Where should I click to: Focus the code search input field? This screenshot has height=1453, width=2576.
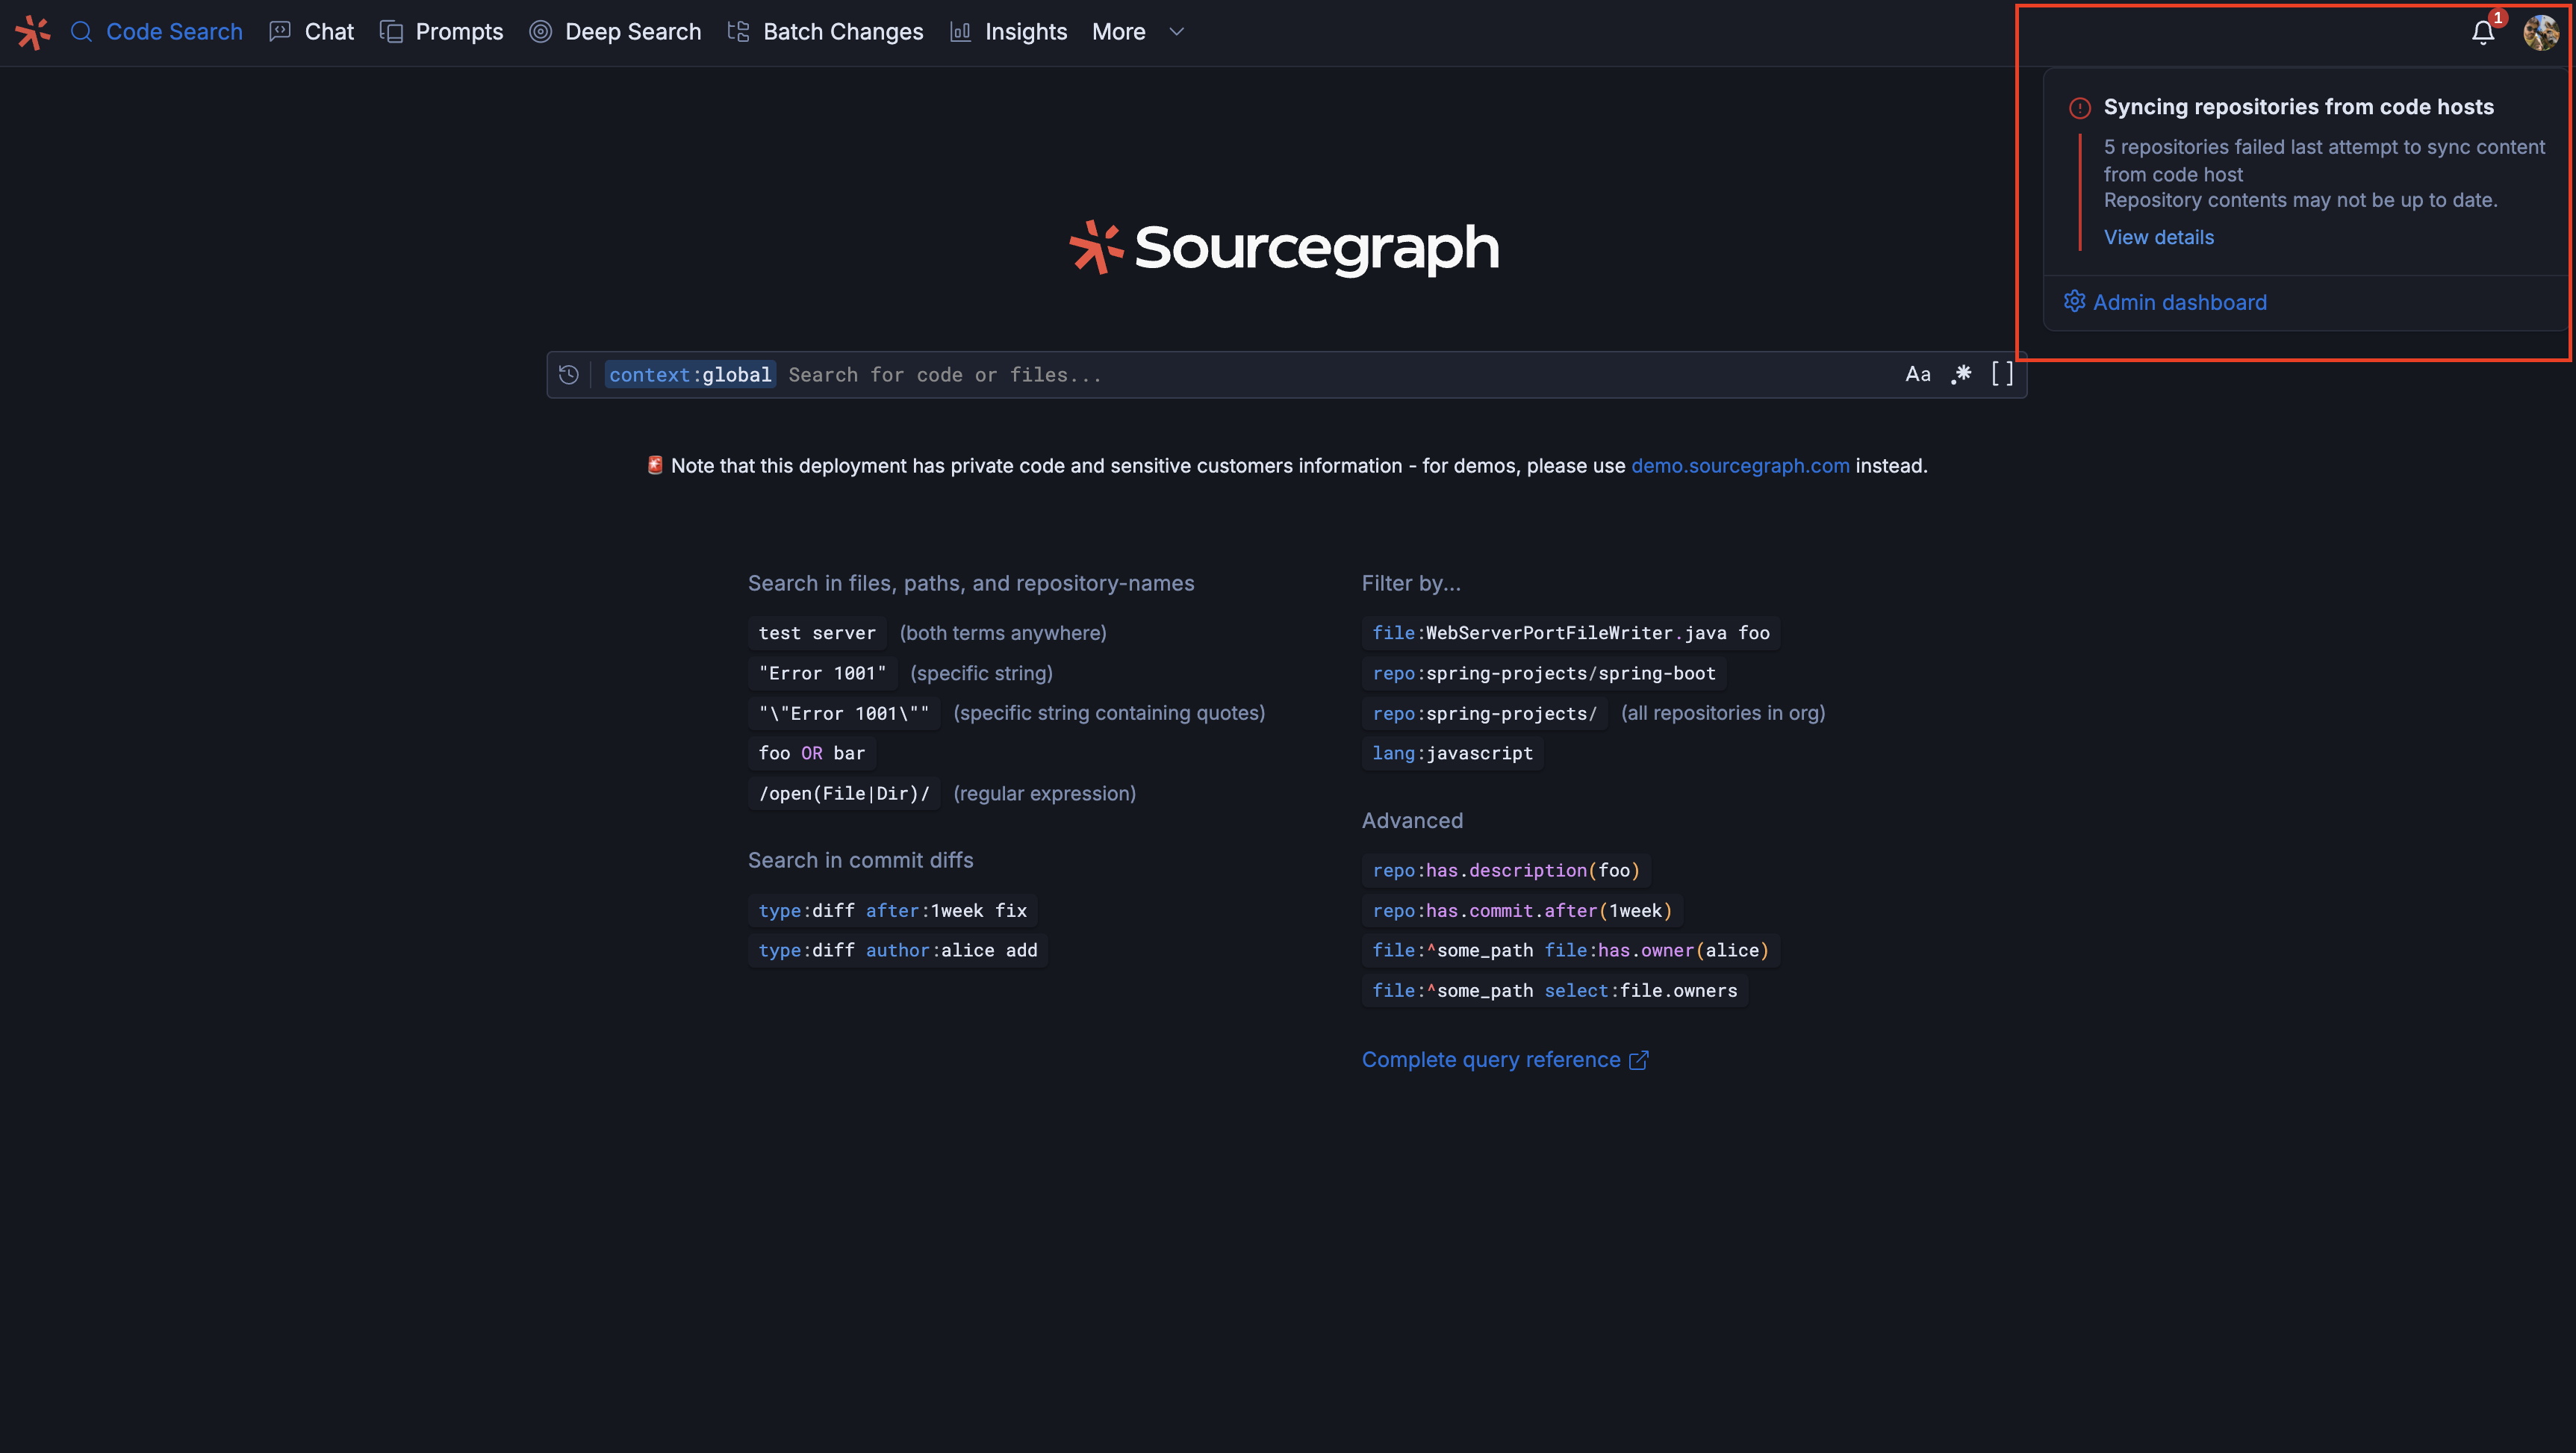coord(1300,375)
